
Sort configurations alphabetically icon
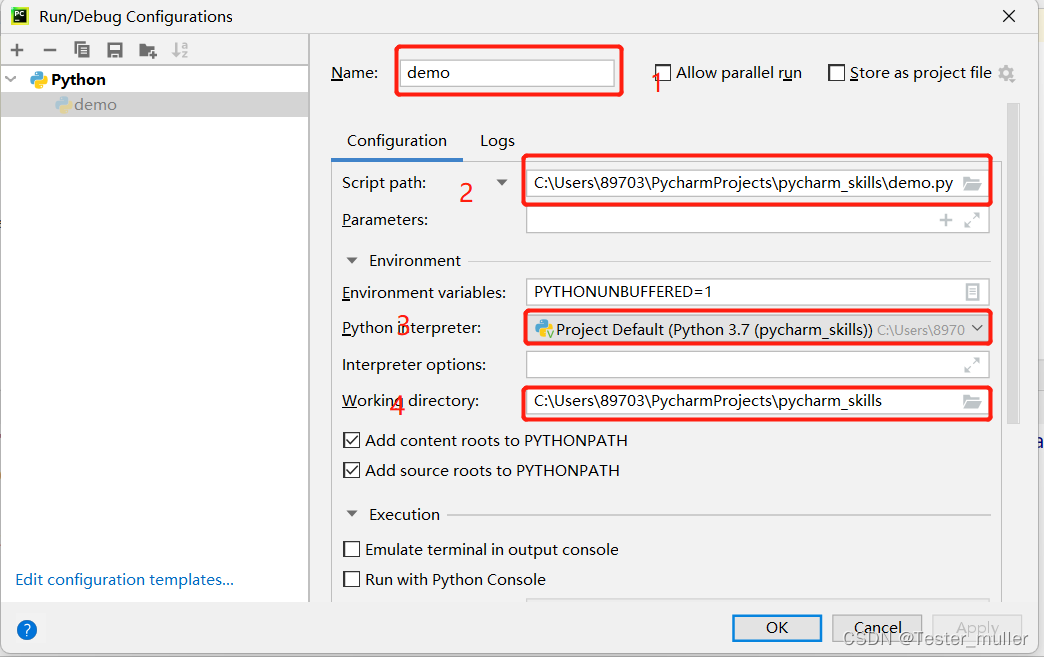pyautogui.click(x=180, y=50)
